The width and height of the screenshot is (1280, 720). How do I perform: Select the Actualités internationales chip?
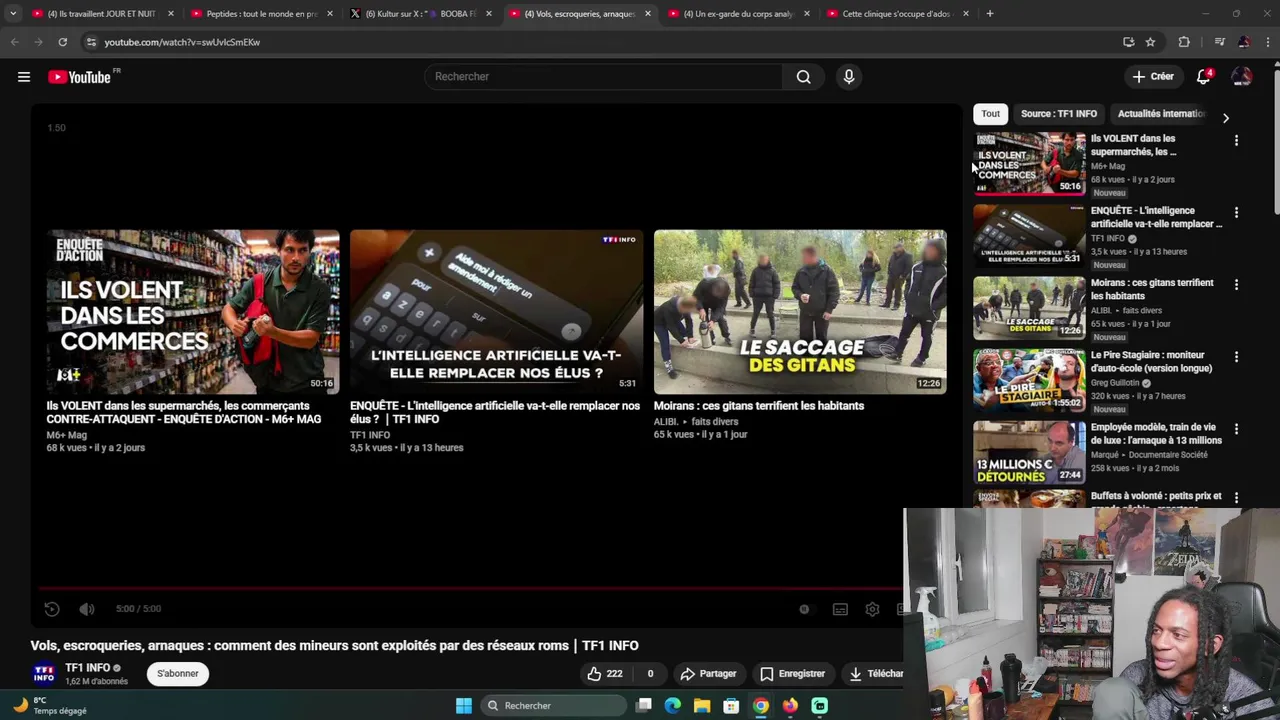pos(1161,114)
